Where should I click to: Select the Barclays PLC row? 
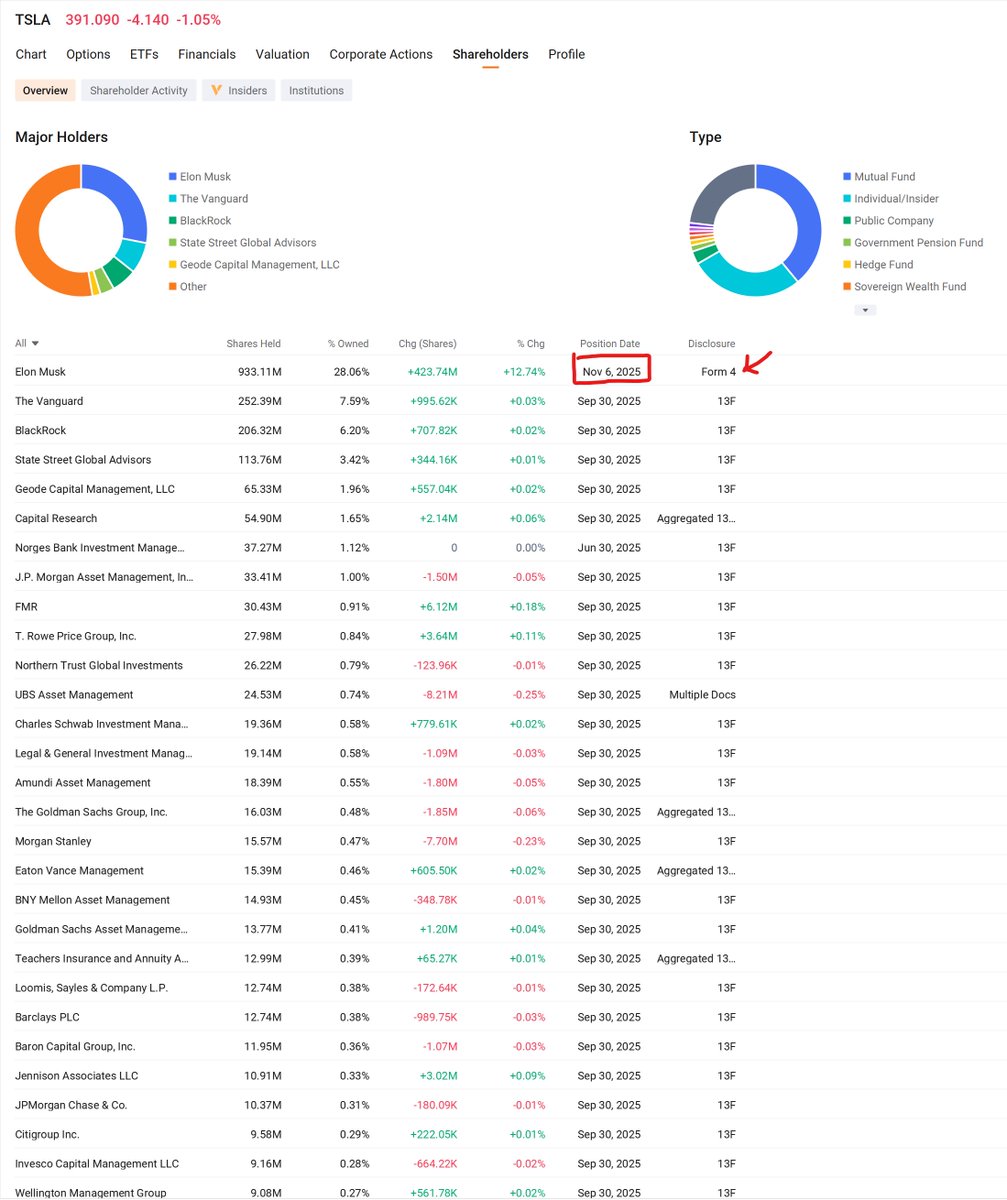pyautogui.click(x=503, y=1017)
